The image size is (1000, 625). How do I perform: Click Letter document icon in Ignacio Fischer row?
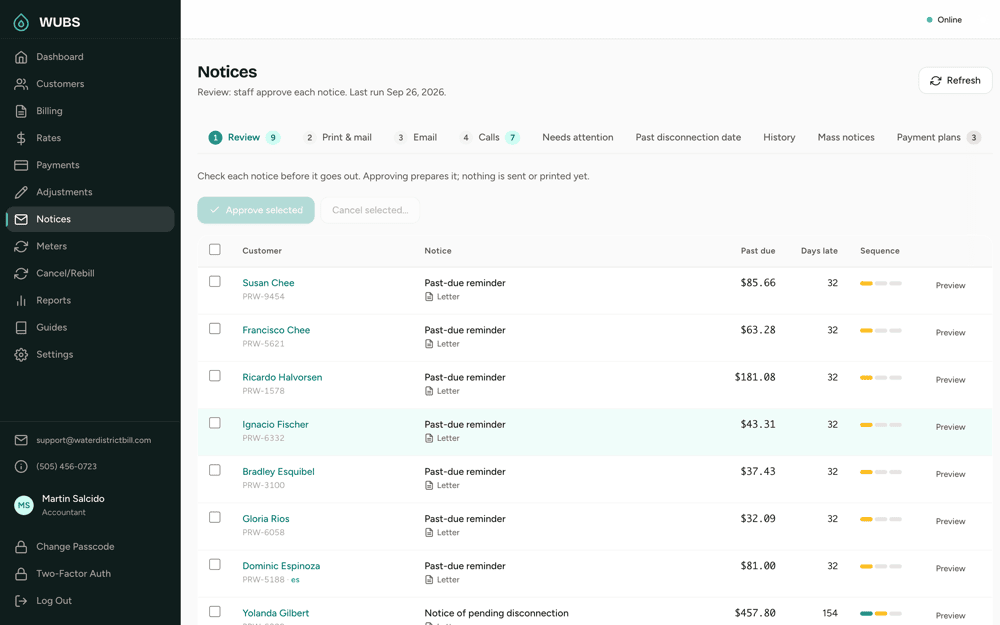[x=429, y=438]
